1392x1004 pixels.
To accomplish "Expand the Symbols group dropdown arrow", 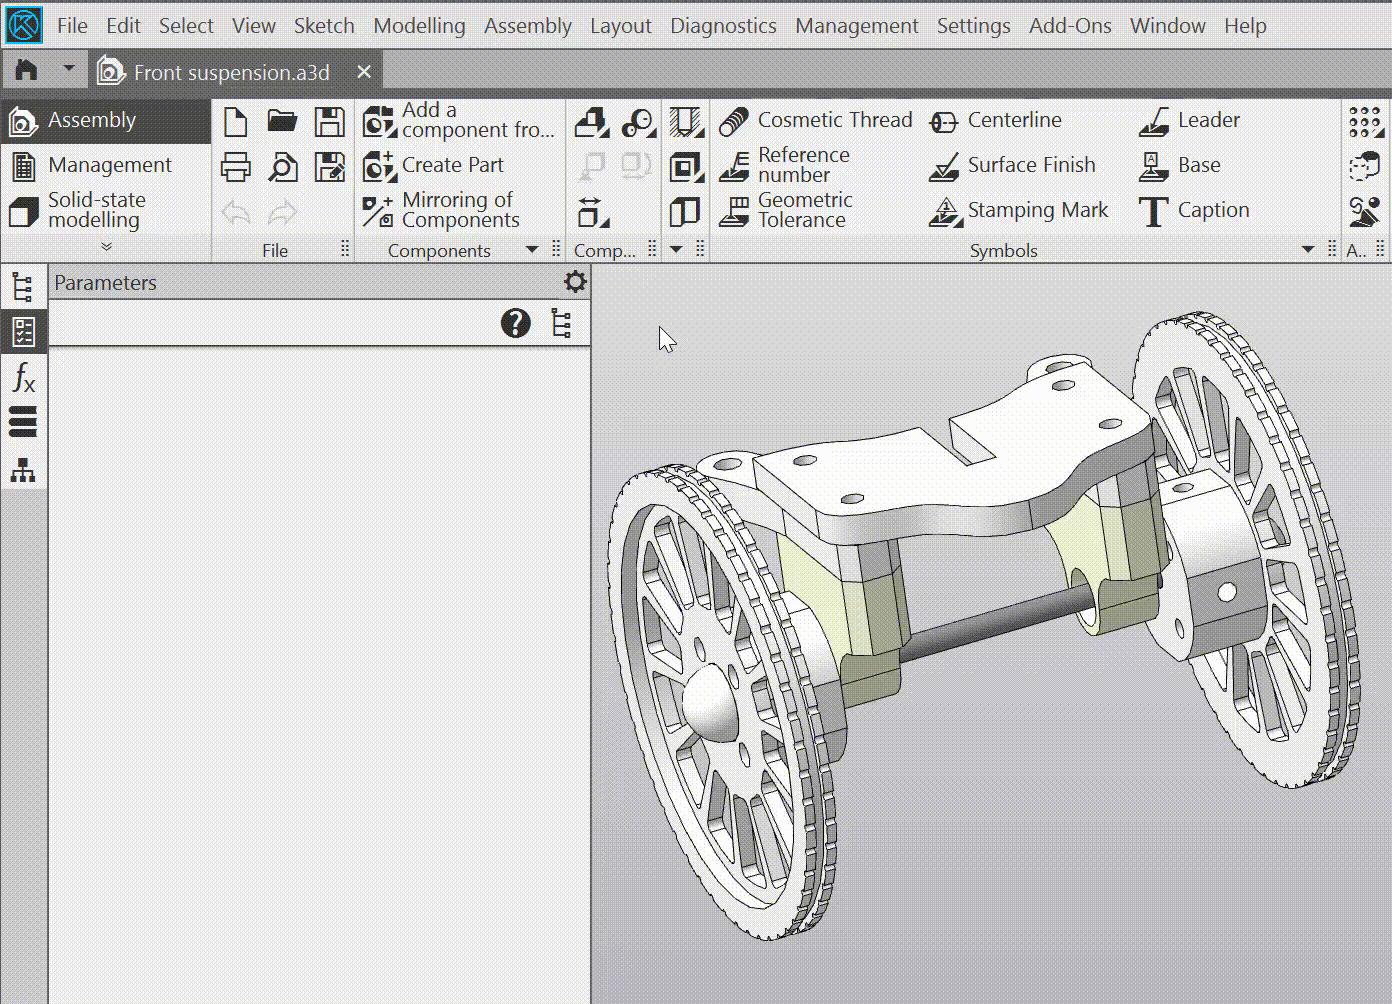I will point(1307,250).
